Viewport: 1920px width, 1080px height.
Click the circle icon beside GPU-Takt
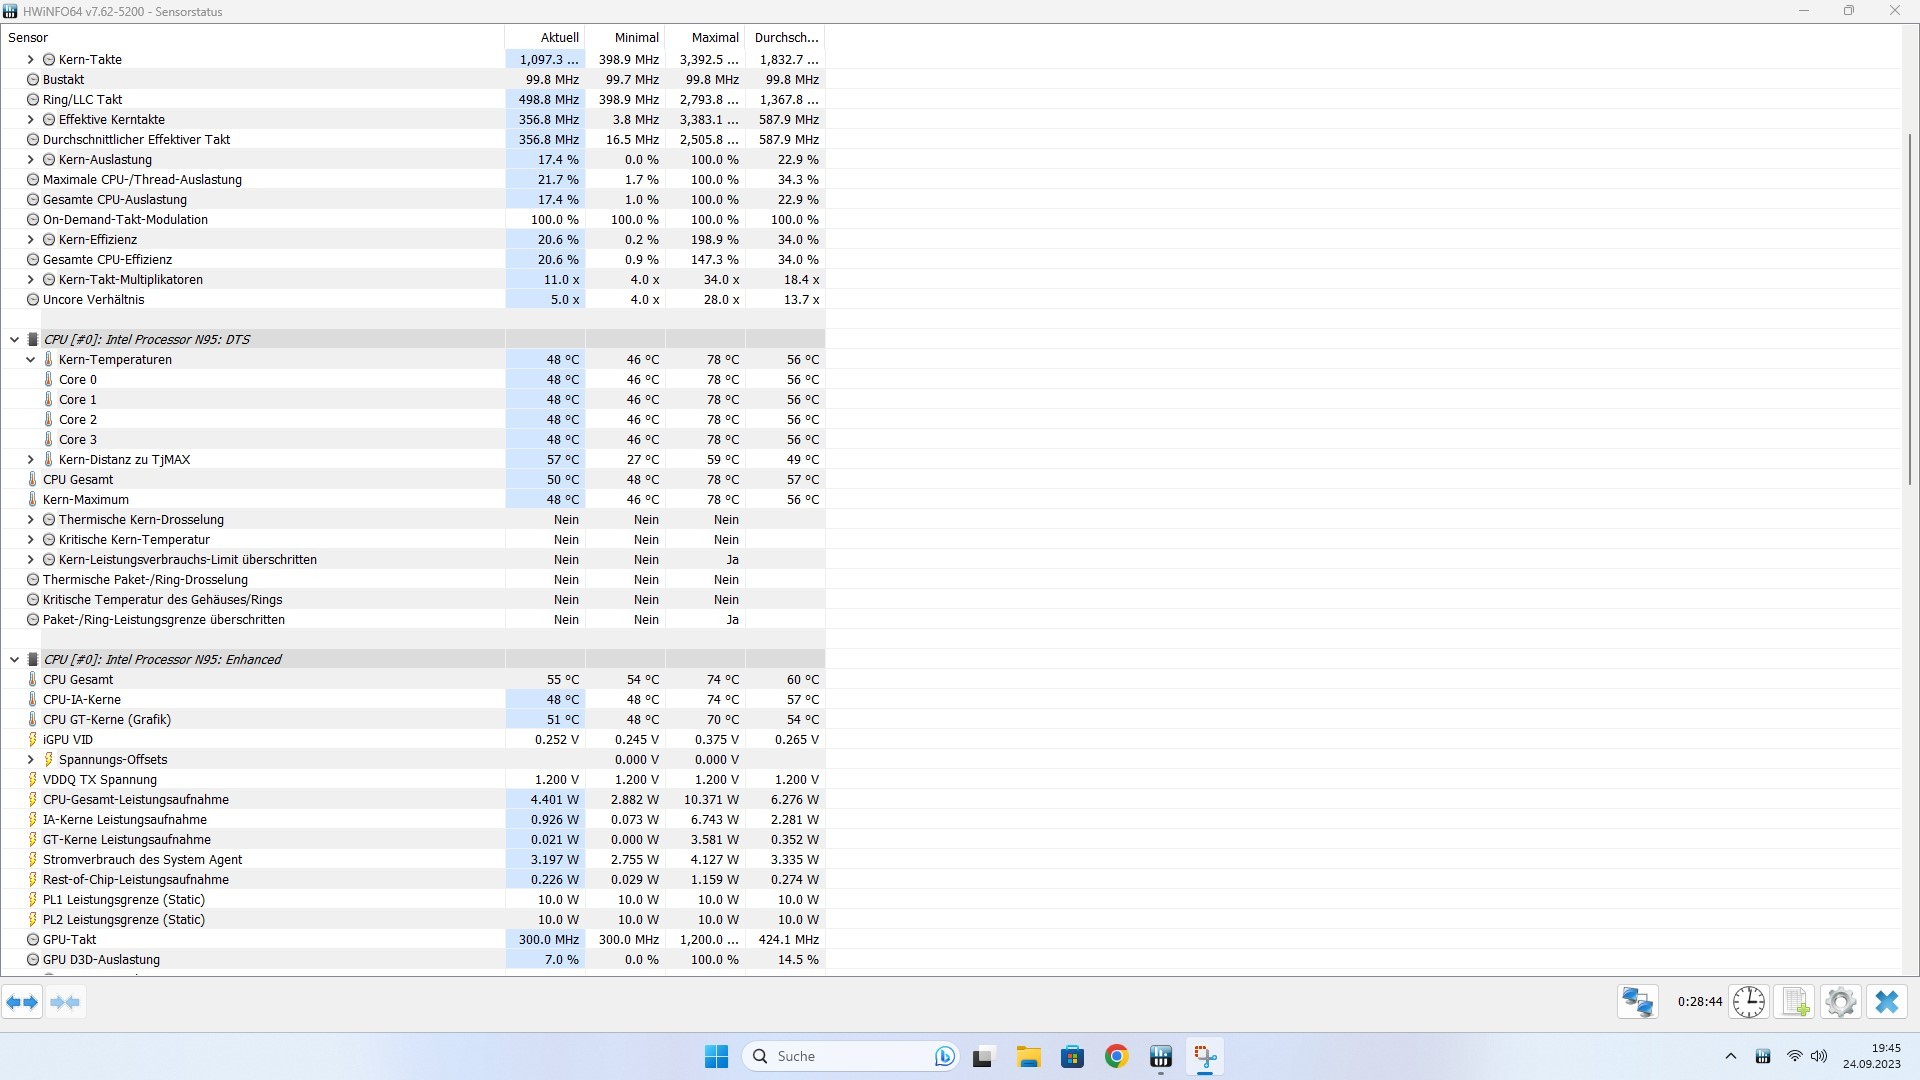point(32,939)
